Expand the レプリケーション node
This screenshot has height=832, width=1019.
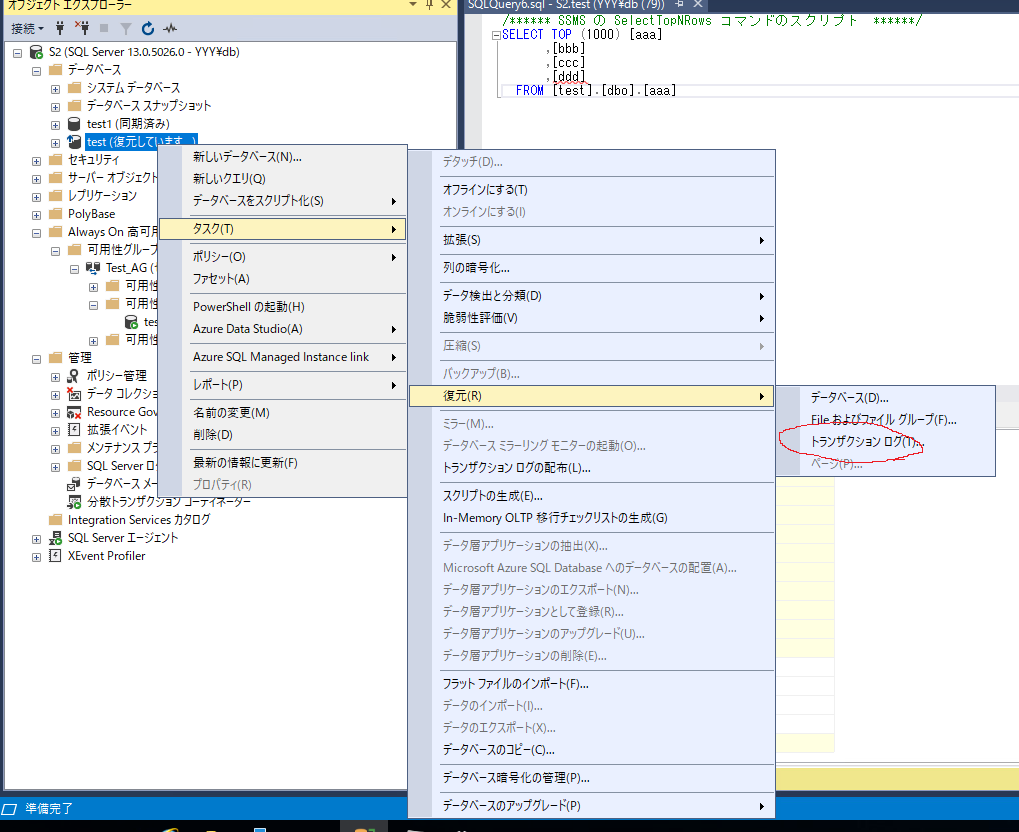(x=36, y=197)
